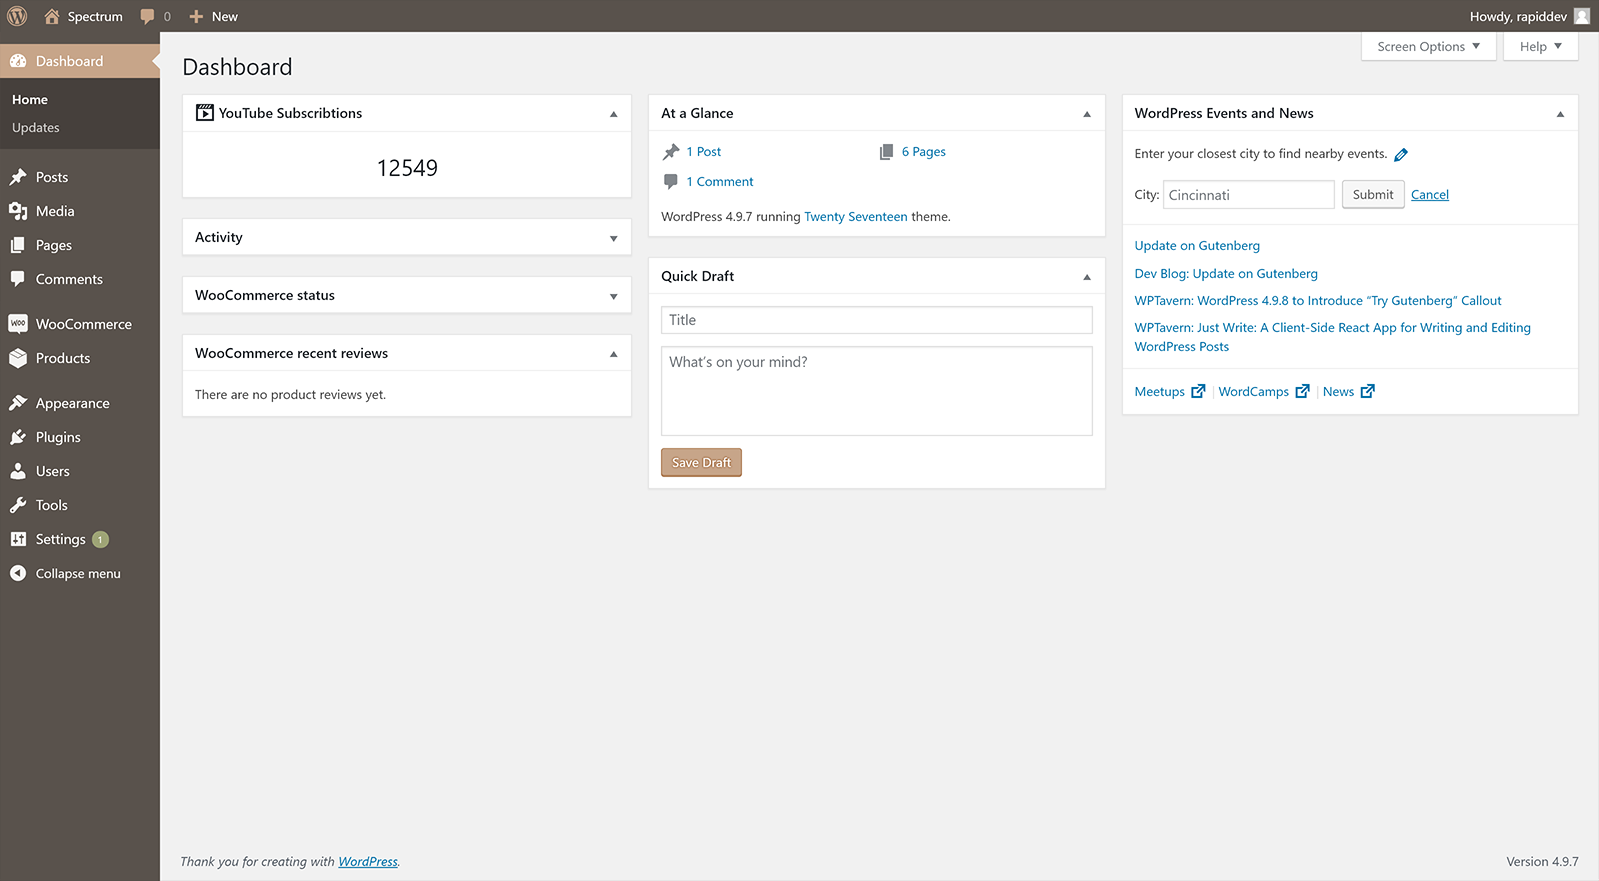This screenshot has height=881, width=1599.
Task: Open the Twenty Seventeen theme link
Action: point(855,216)
